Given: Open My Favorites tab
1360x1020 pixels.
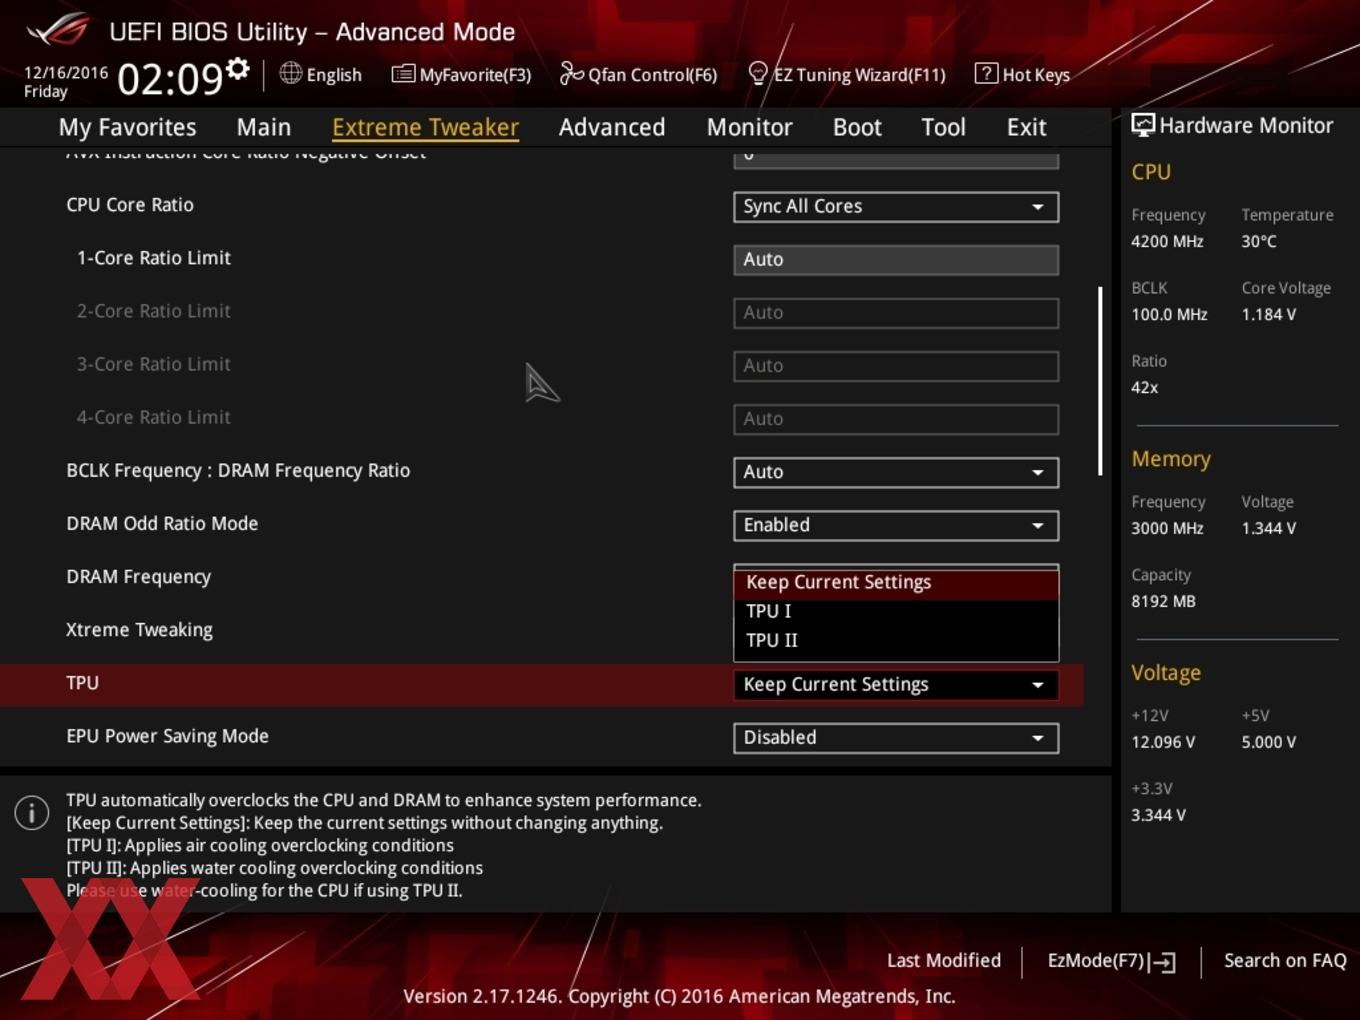Looking at the screenshot, I should [127, 127].
